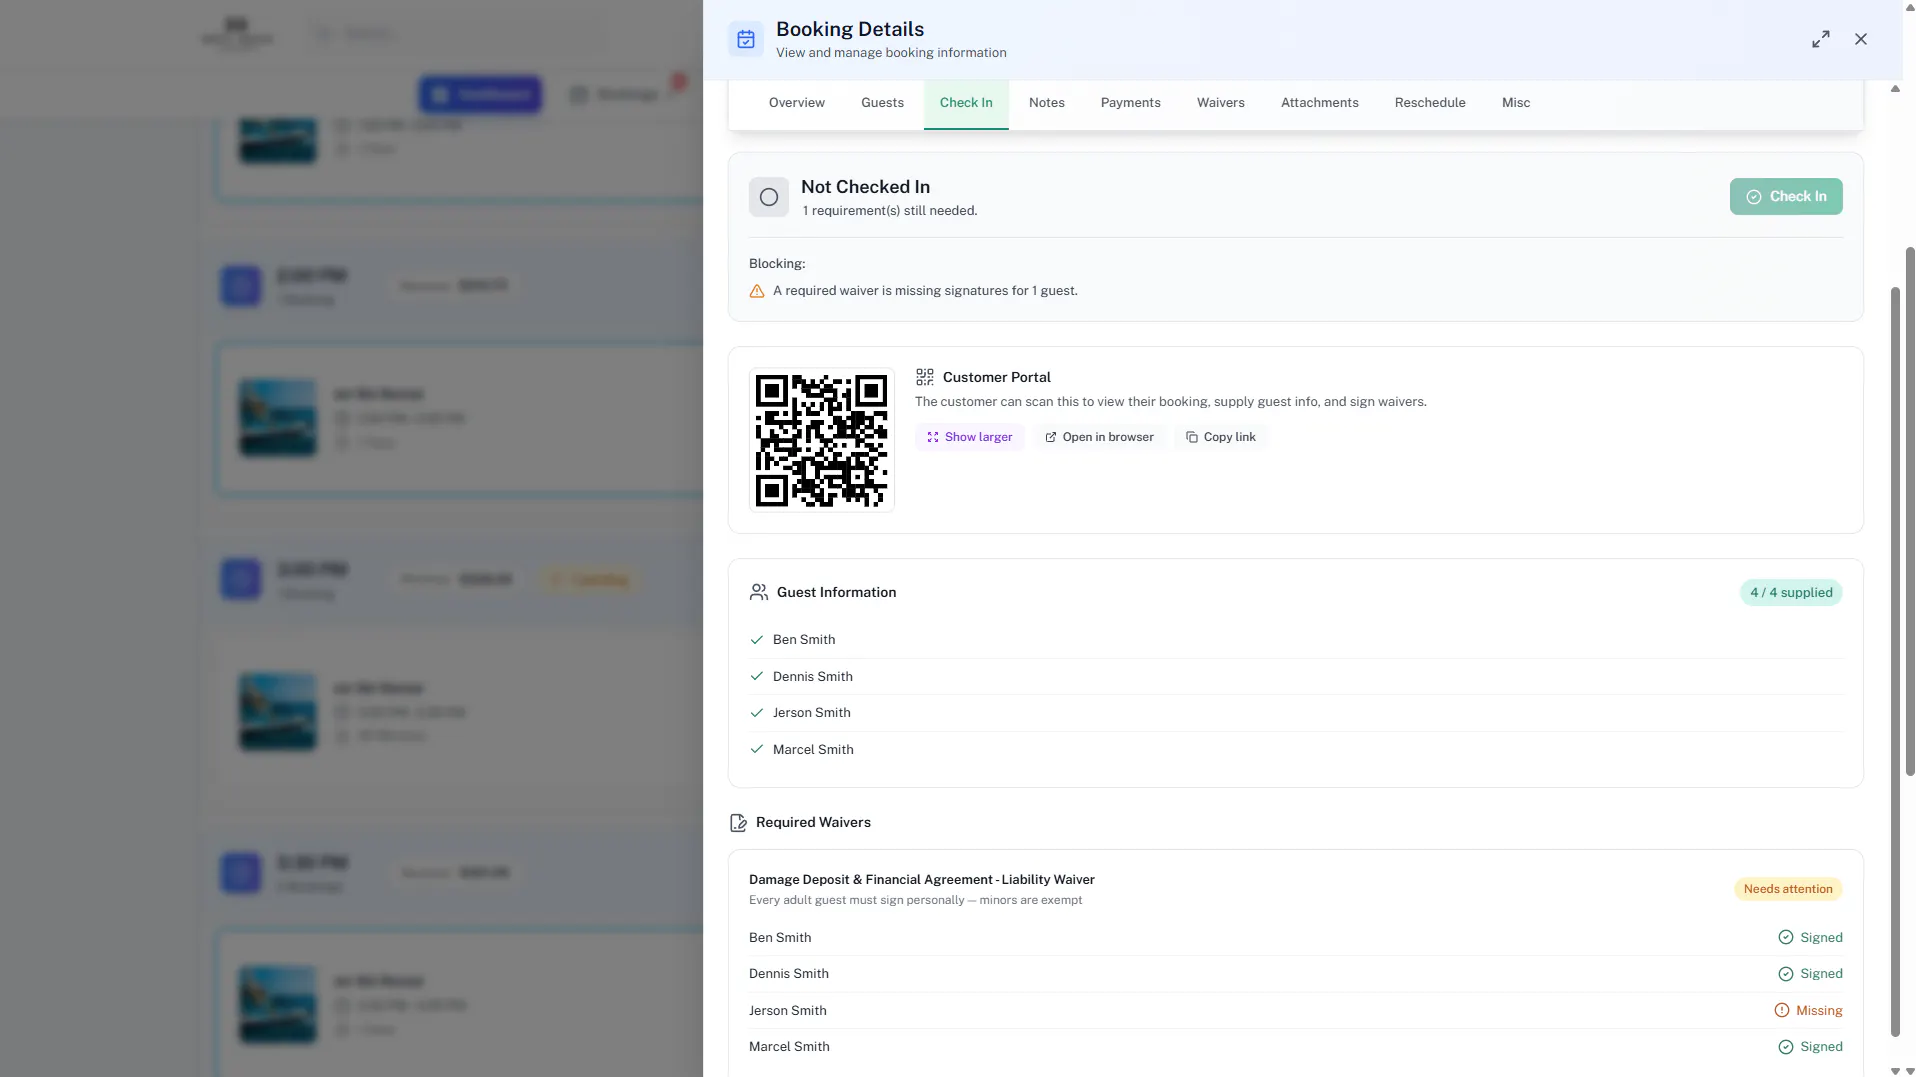
Task: Select the Check In tab
Action: 966,103
